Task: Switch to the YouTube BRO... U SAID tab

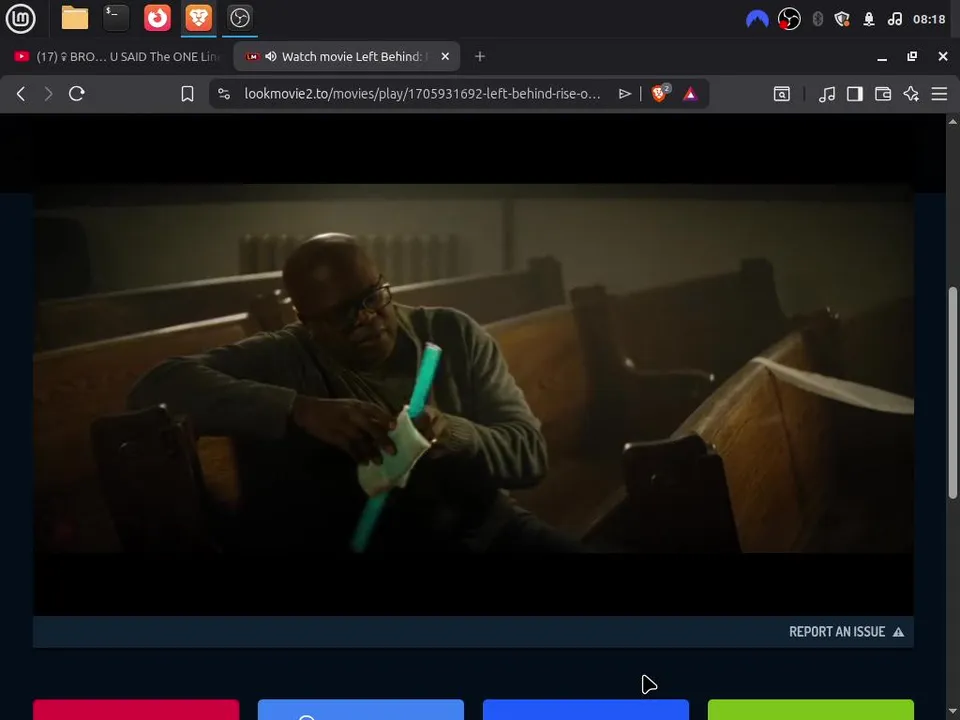Action: (116, 56)
